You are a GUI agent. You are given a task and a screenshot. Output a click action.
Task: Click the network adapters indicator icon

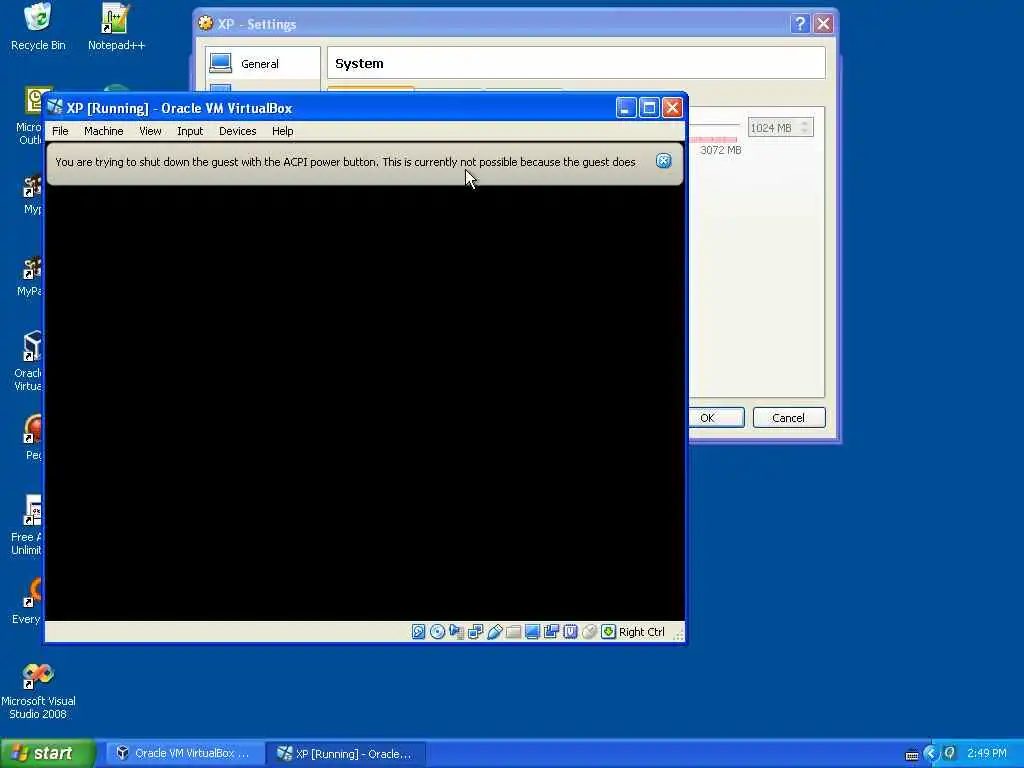(475, 632)
